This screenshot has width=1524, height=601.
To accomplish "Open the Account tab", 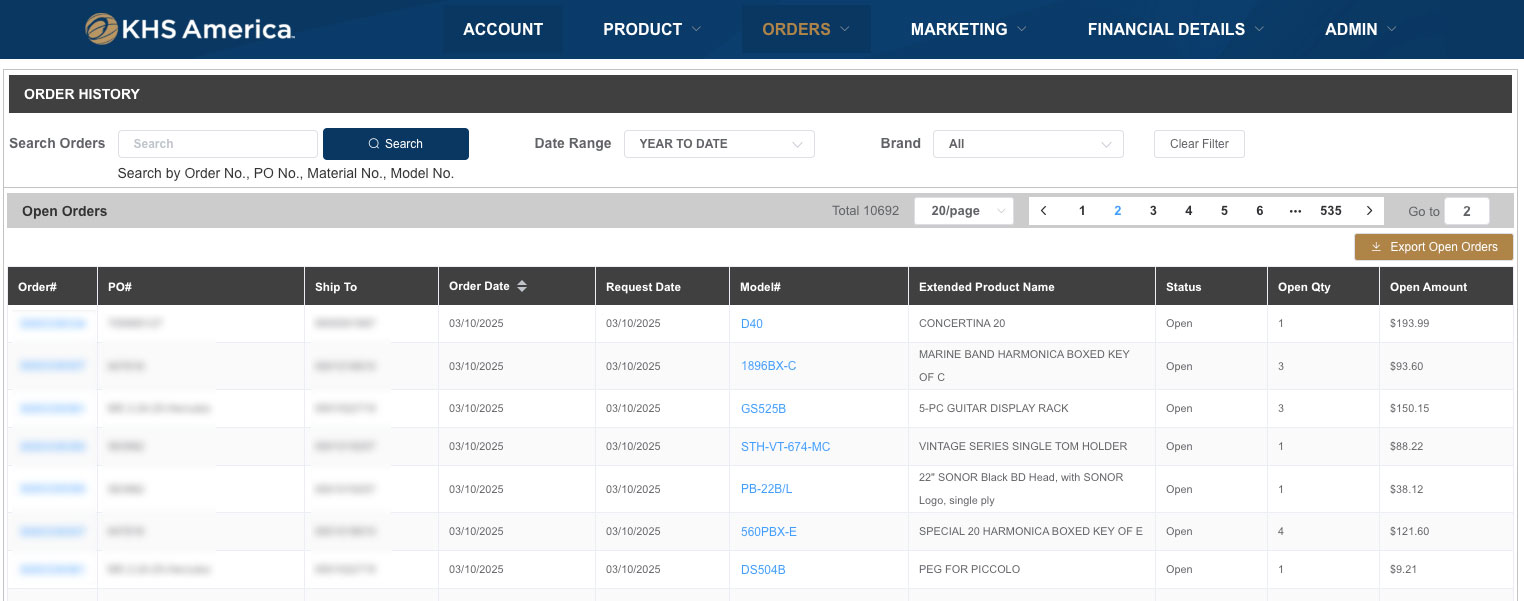I will pos(503,29).
